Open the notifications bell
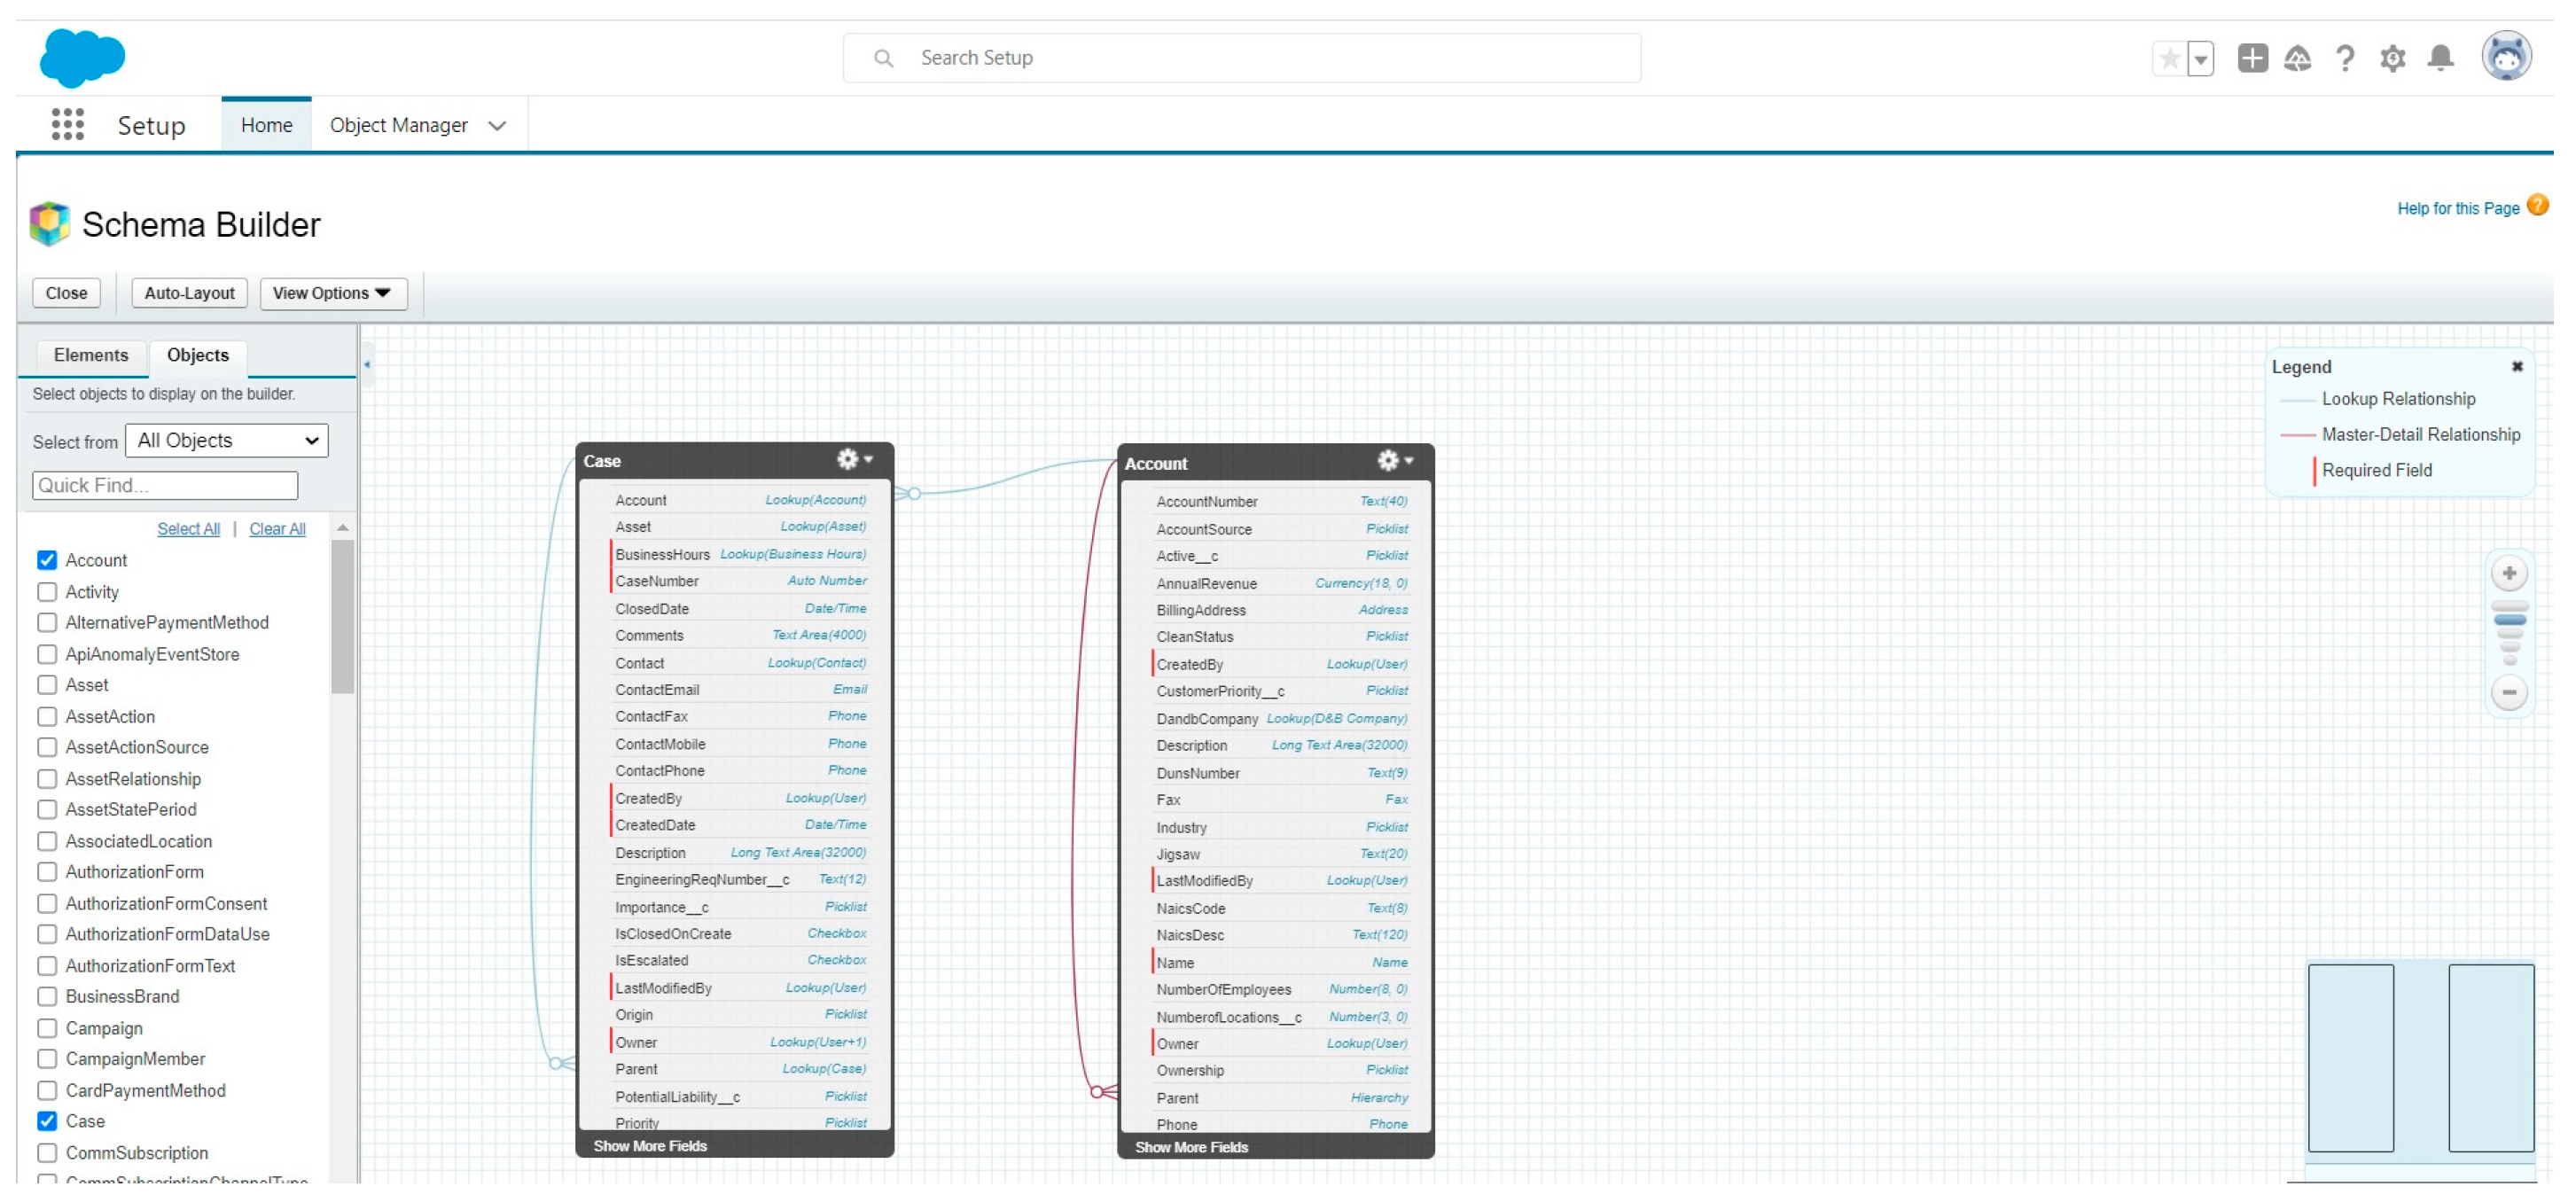 [2440, 58]
